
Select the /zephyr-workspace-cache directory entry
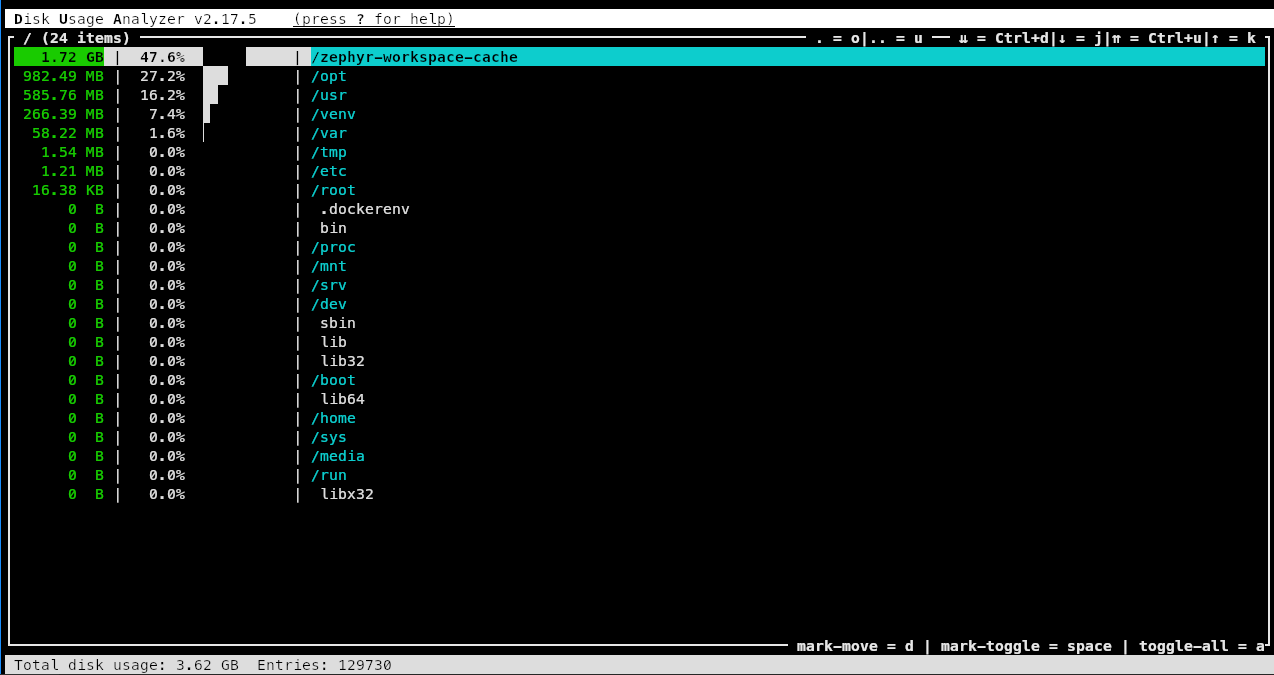point(414,57)
